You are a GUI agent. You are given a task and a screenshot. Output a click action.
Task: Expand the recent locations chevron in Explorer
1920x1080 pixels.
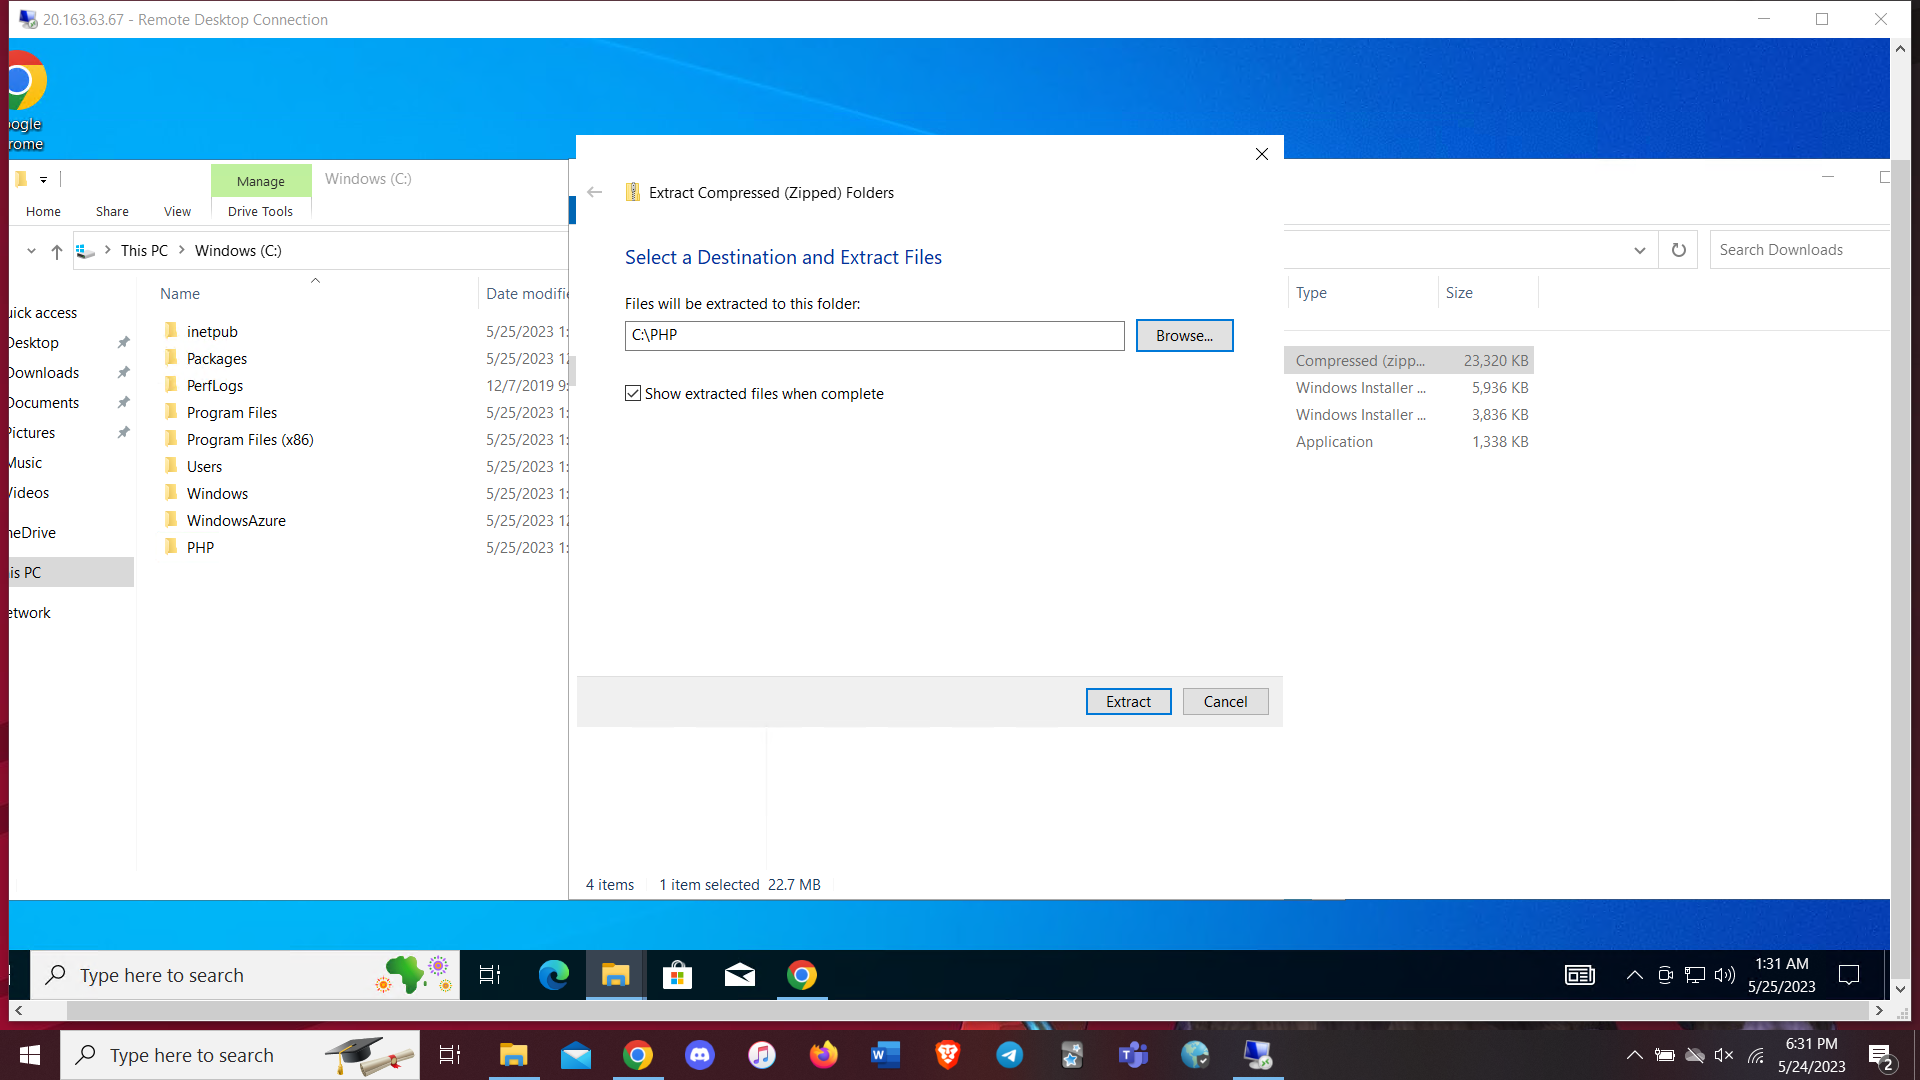pos(31,251)
